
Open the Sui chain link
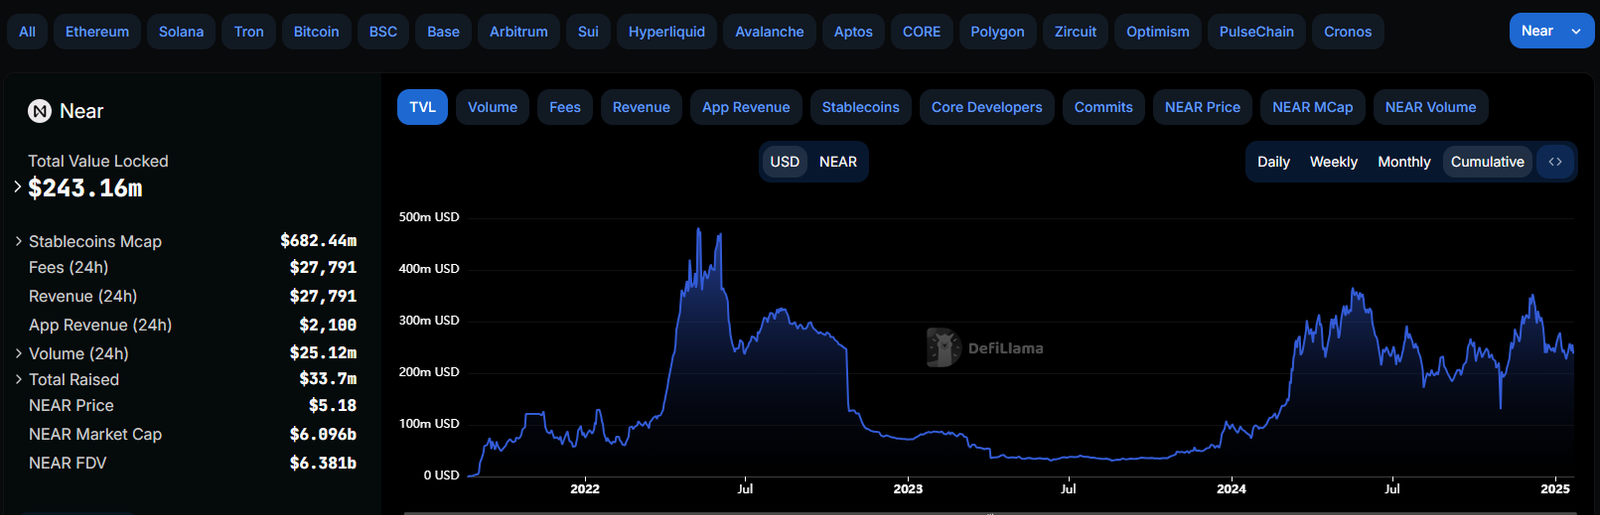pyautogui.click(x=588, y=31)
